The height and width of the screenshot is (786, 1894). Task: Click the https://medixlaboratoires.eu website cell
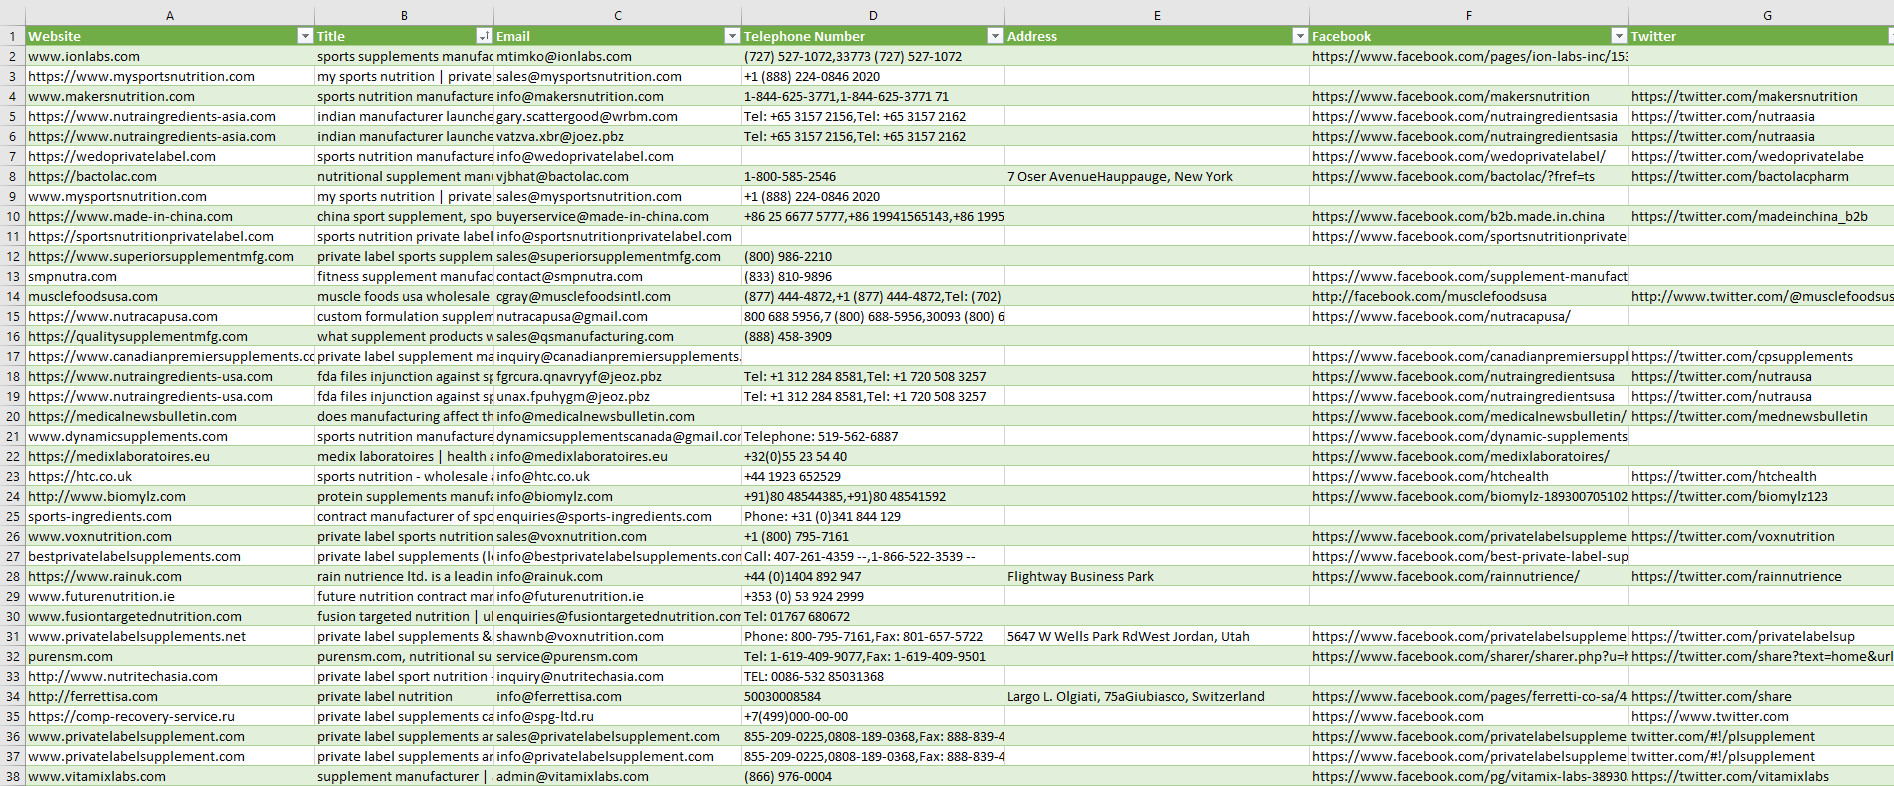tap(170, 456)
